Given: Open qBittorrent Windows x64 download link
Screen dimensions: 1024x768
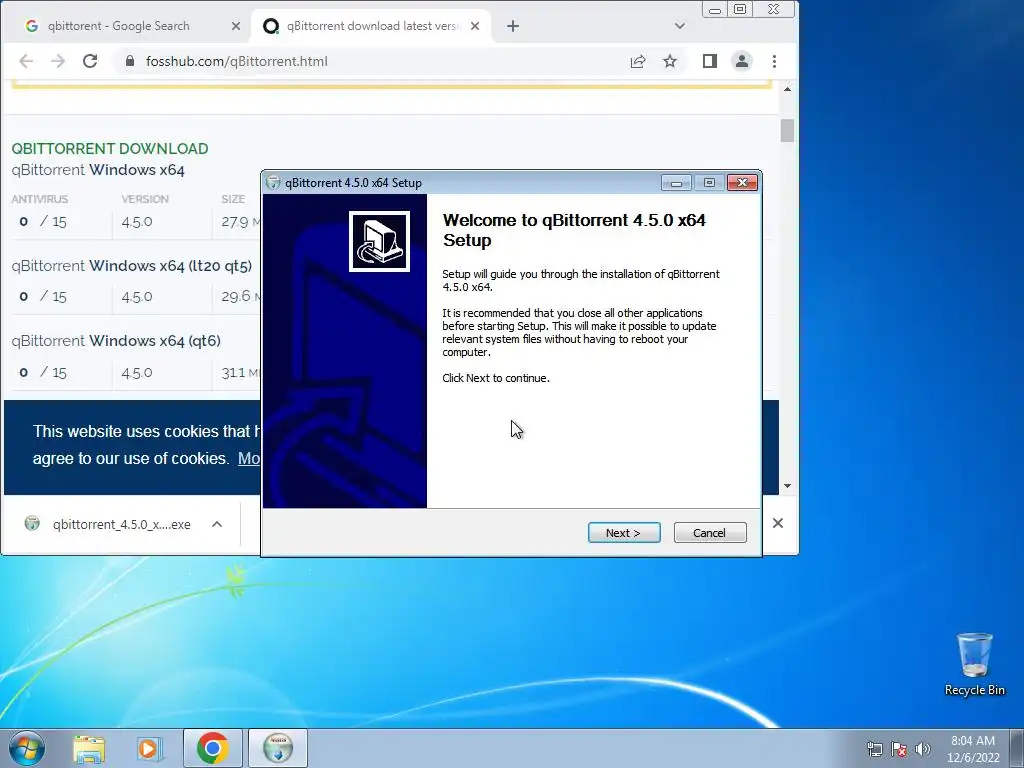Looking at the screenshot, I should point(98,170).
